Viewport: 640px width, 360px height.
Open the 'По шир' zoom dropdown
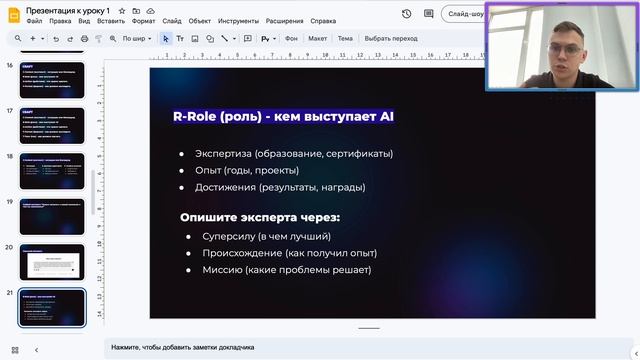pyautogui.click(x=137, y=39)
